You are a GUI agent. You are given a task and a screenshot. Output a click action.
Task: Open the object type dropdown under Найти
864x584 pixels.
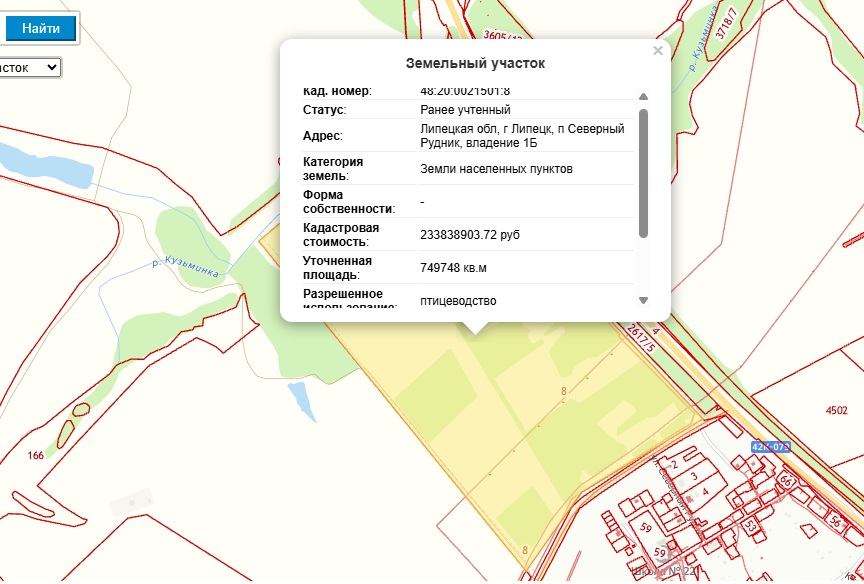pos(30,68)
